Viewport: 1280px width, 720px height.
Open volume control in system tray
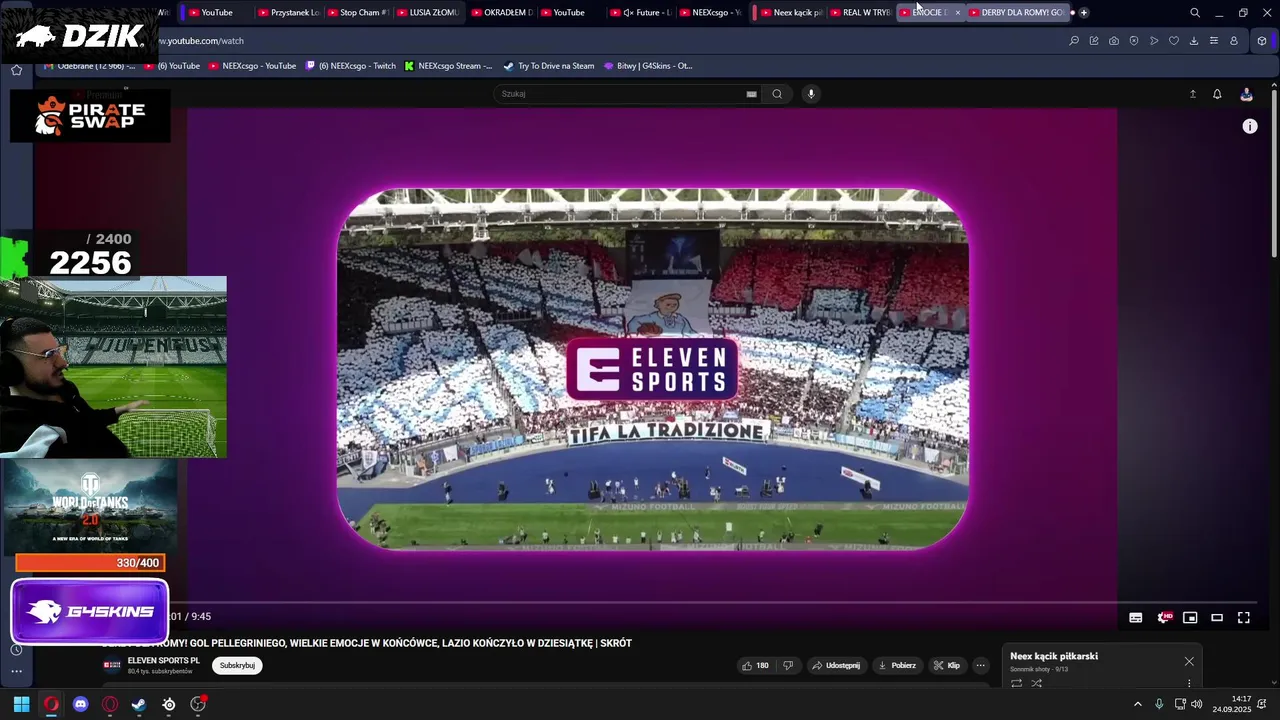1196,705
